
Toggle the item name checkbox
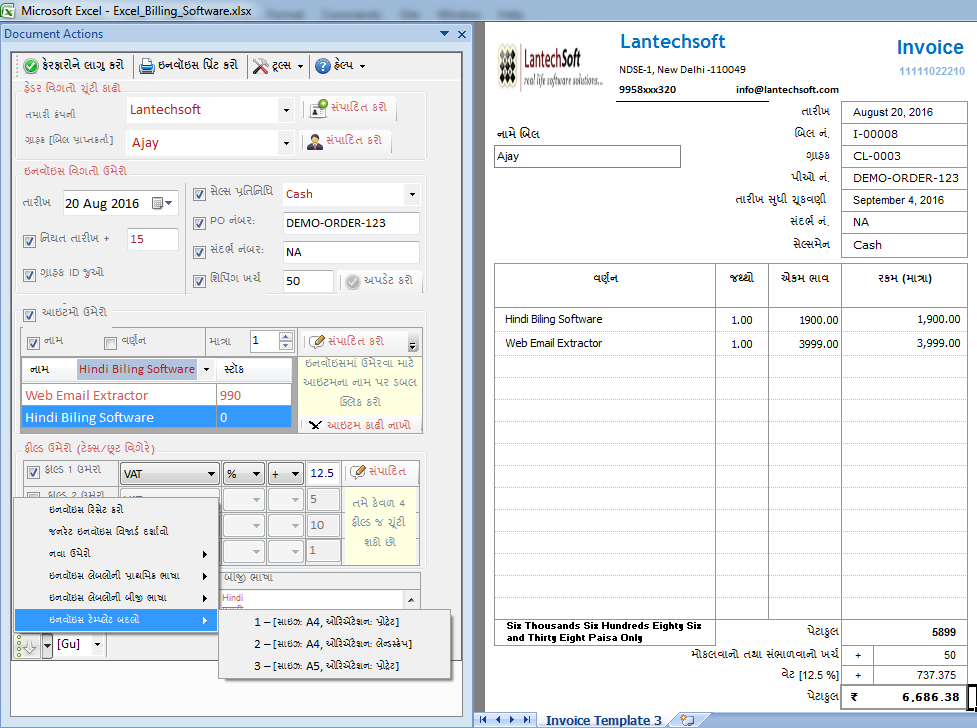(34, 343)
